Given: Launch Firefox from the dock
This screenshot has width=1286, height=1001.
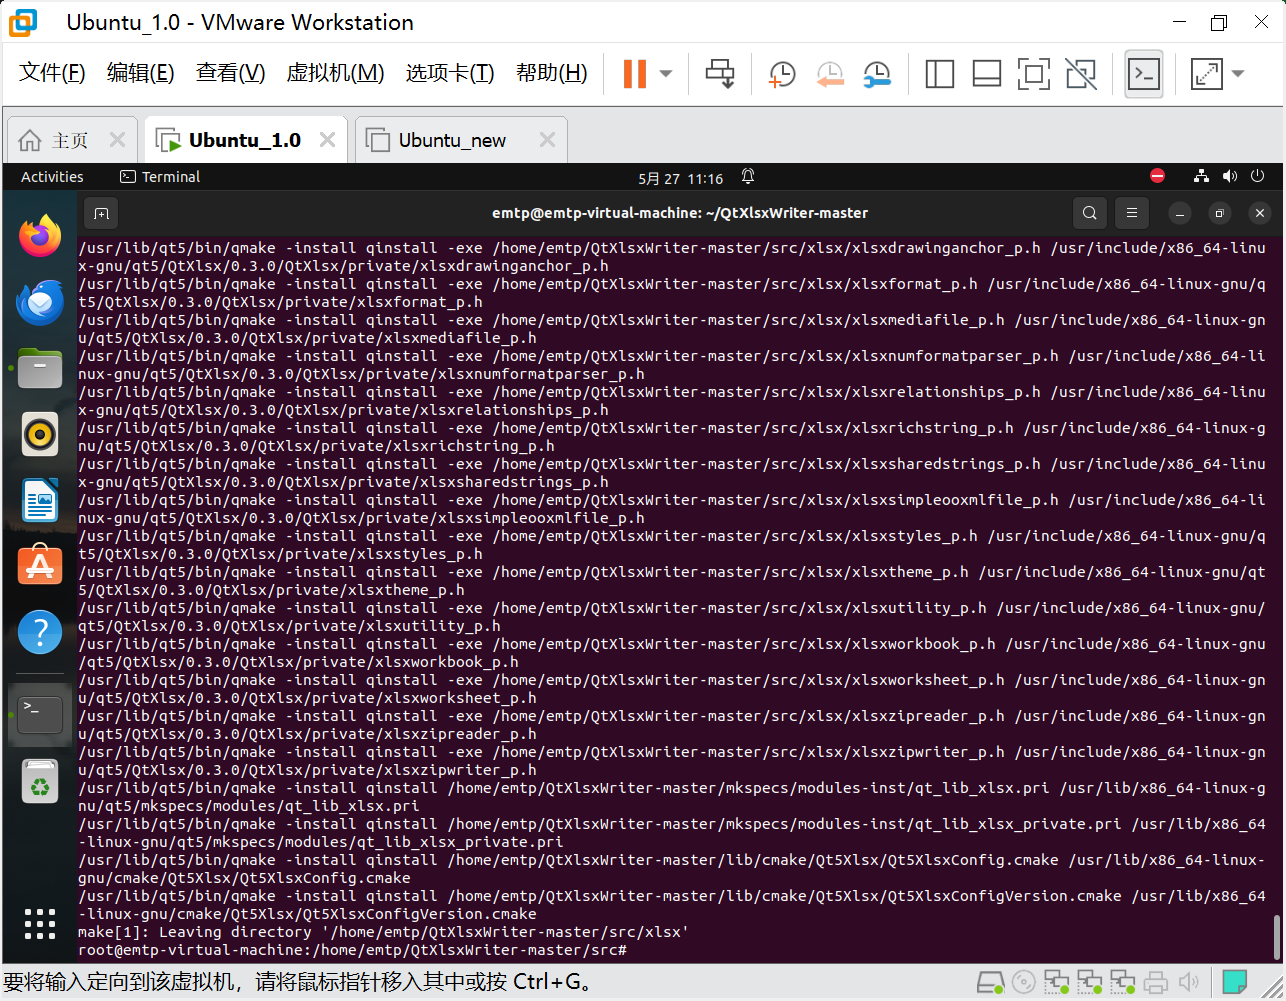Looking at the screenshot, I should tap(40, 237).
